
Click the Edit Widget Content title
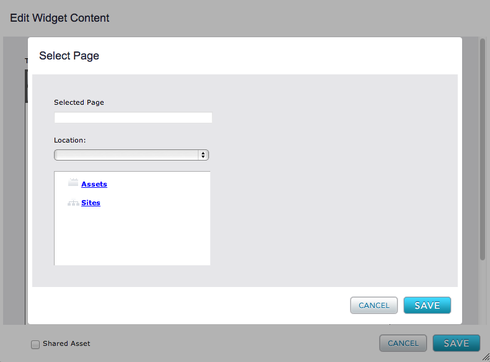pyautogui.click(x=59, y=18)
